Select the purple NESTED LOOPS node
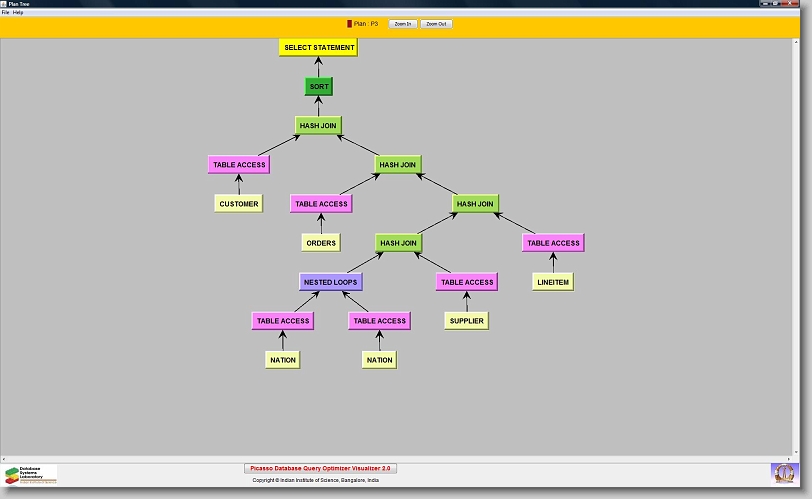Screen dimensions: 812x499 point(330,282)
